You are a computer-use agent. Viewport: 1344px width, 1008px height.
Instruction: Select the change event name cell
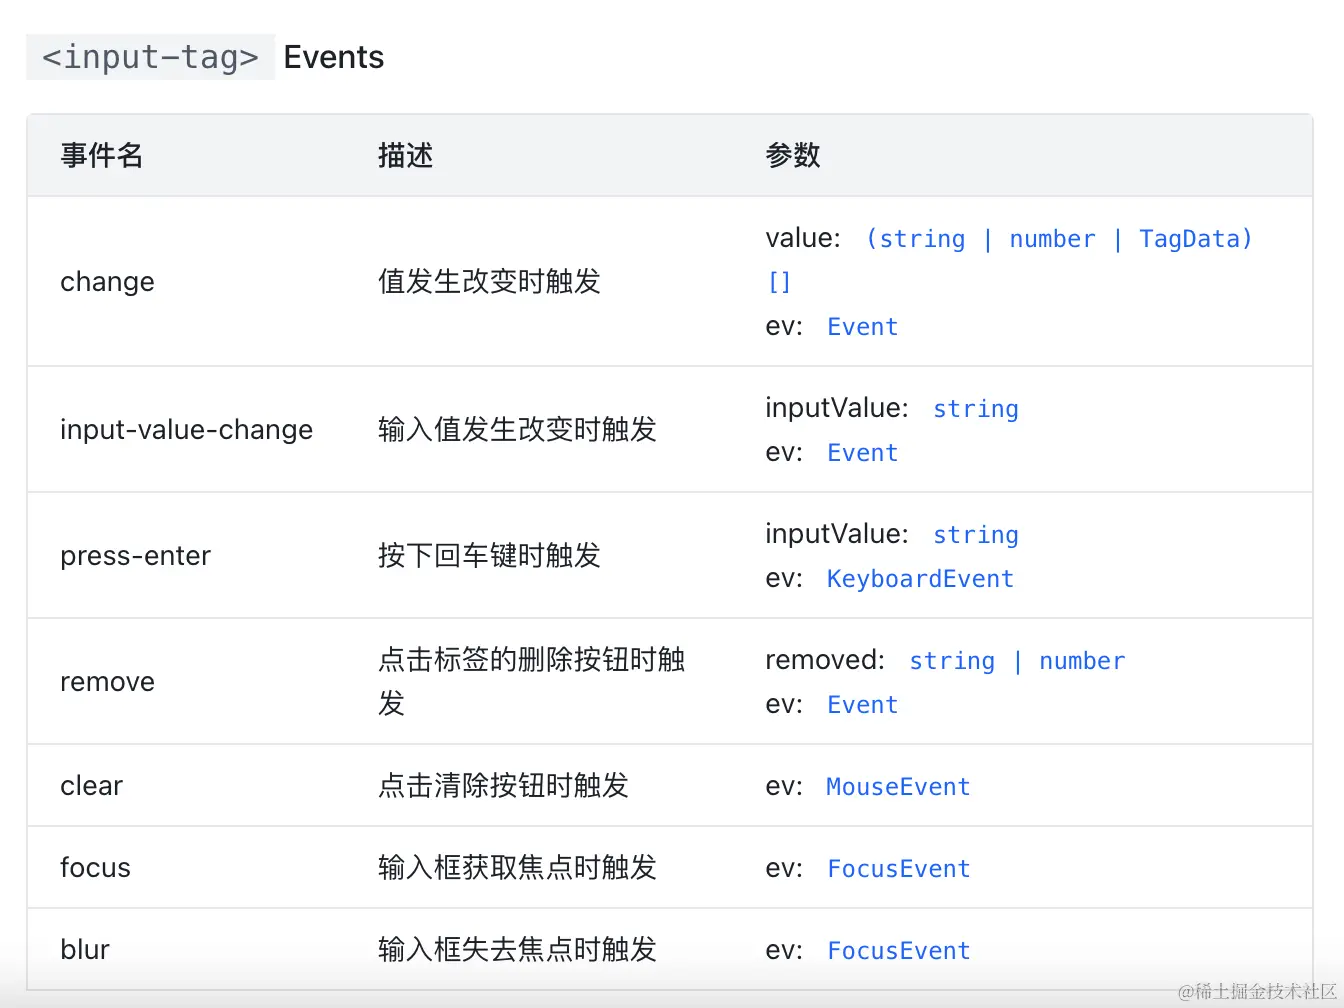pyautogui.click(x=107, y=282)
